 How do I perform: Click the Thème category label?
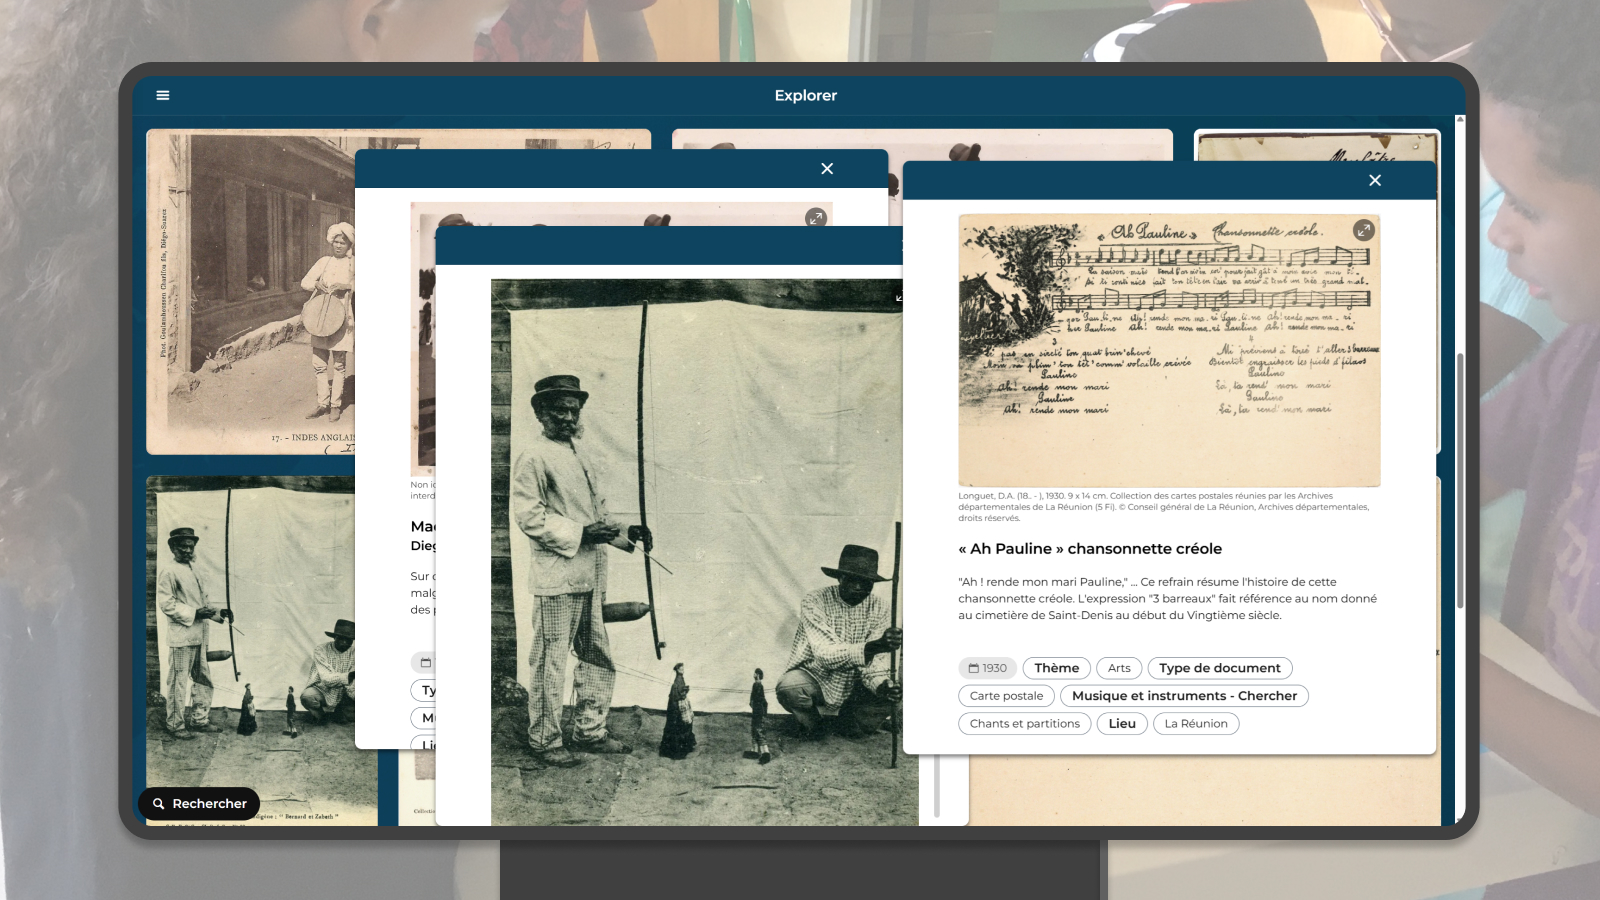[1056, 669]
